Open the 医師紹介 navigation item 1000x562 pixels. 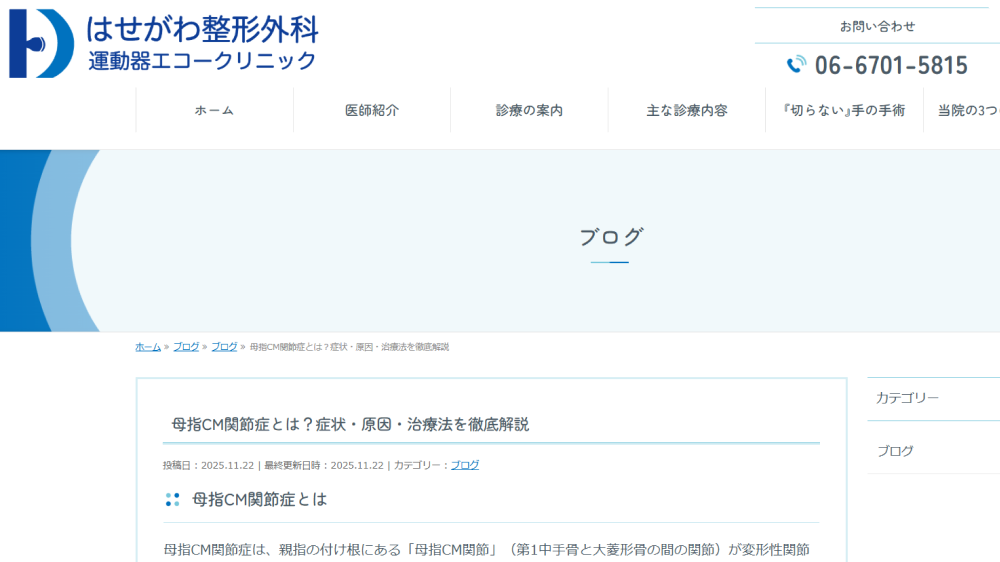tap(371, 110)
